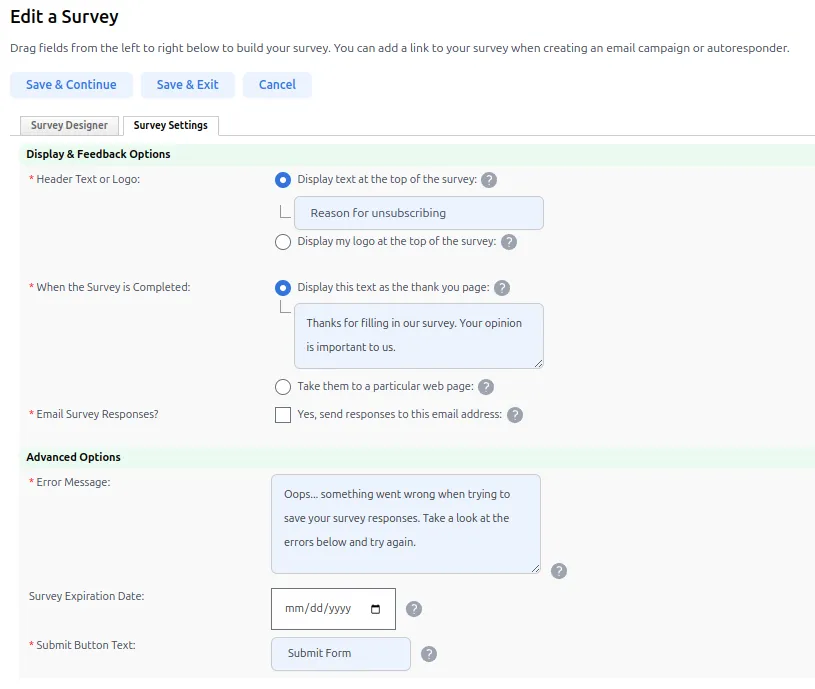Open help for thank you page text
Image resolution: width=815 pixels, height=689 pixels.
(502, 288)
